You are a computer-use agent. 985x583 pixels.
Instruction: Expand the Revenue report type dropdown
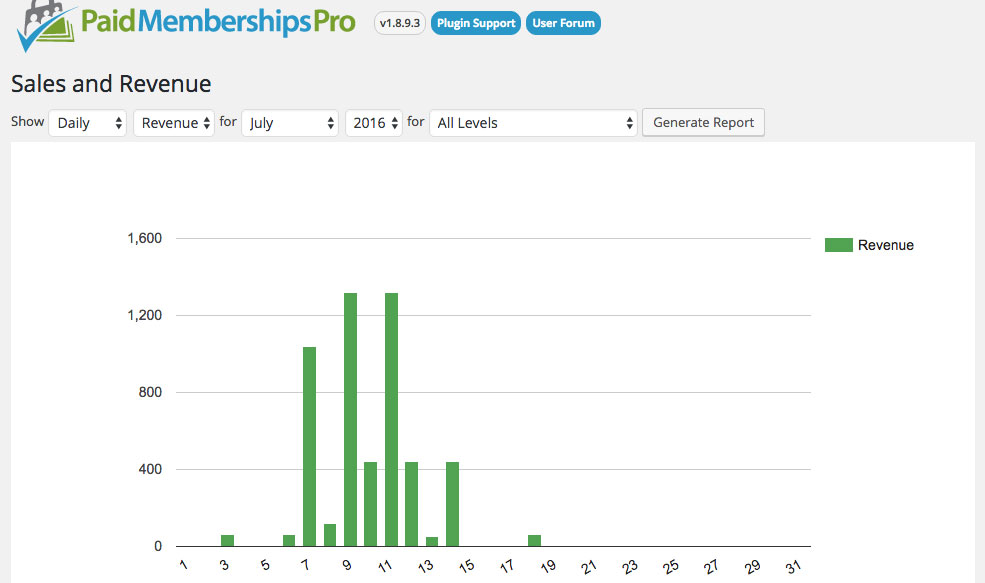174,123
